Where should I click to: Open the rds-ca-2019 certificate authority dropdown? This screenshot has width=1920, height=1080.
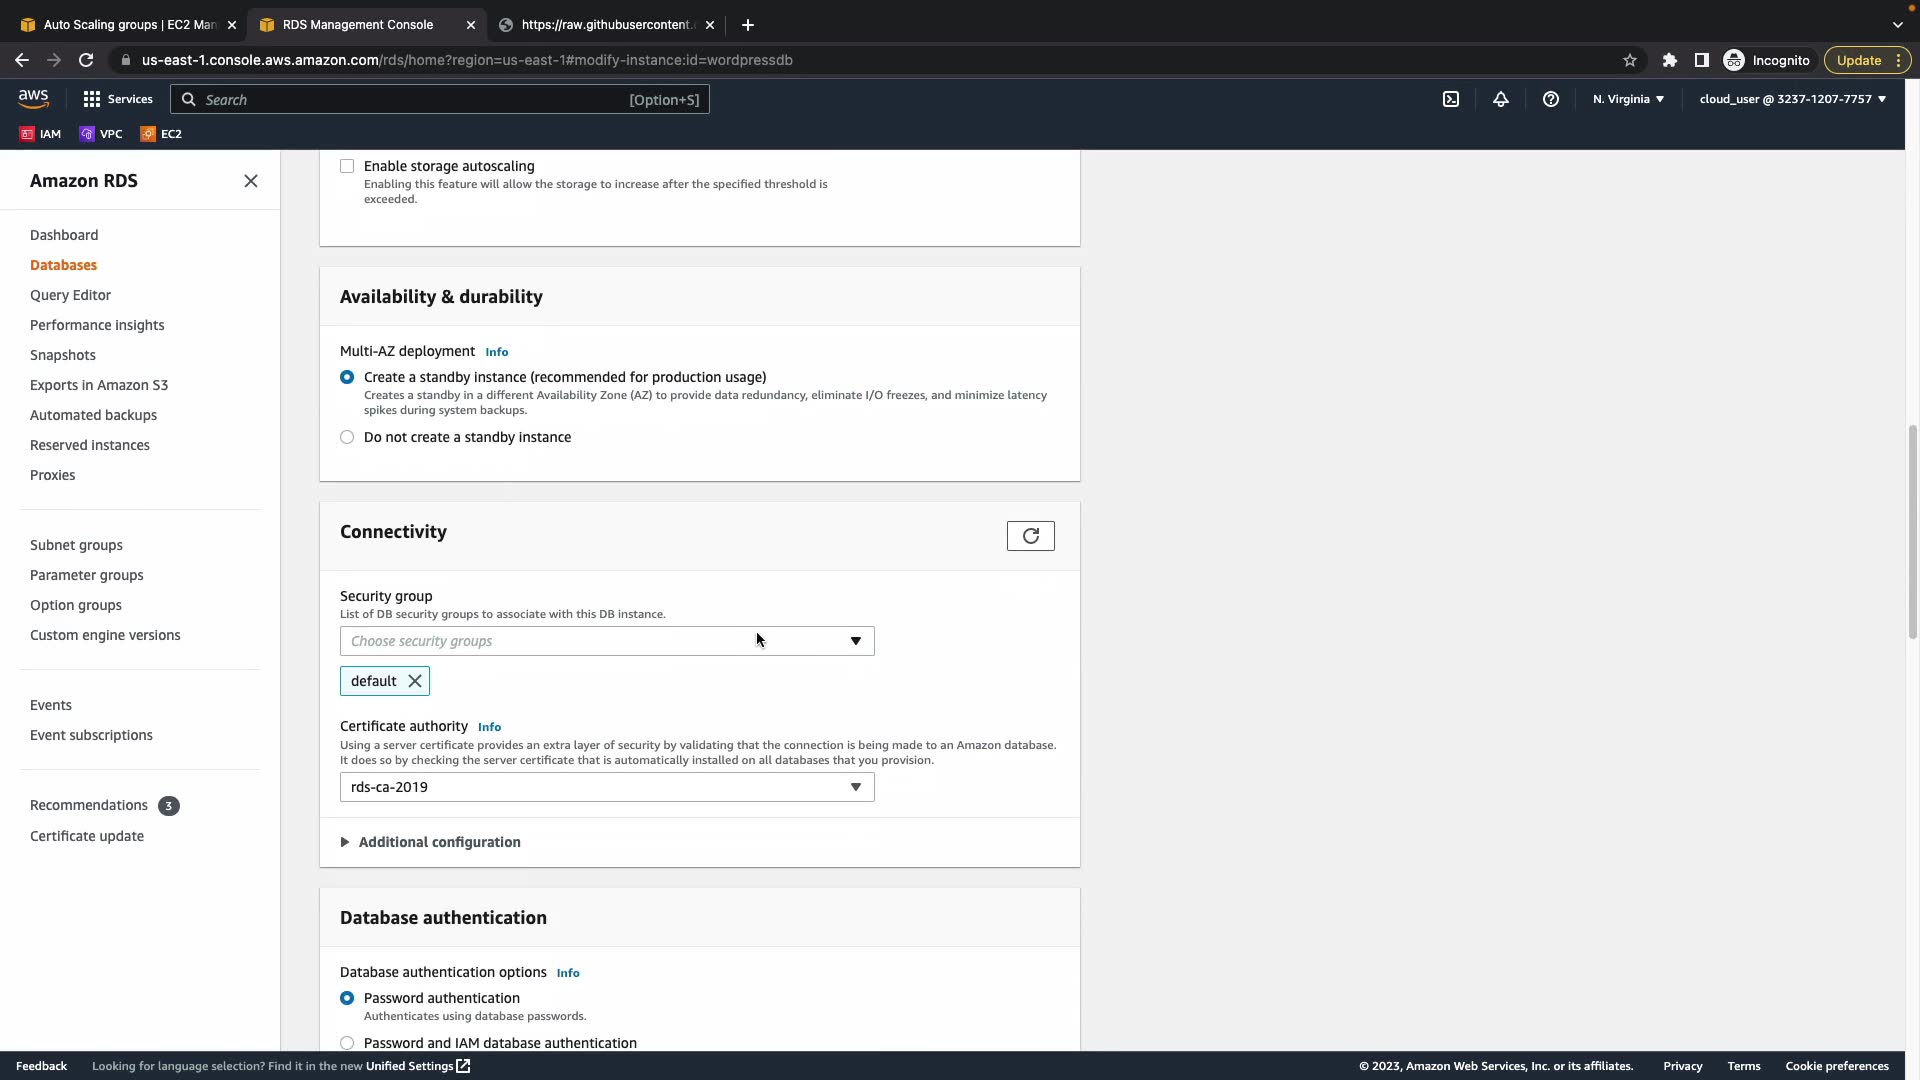coord(606,787)
